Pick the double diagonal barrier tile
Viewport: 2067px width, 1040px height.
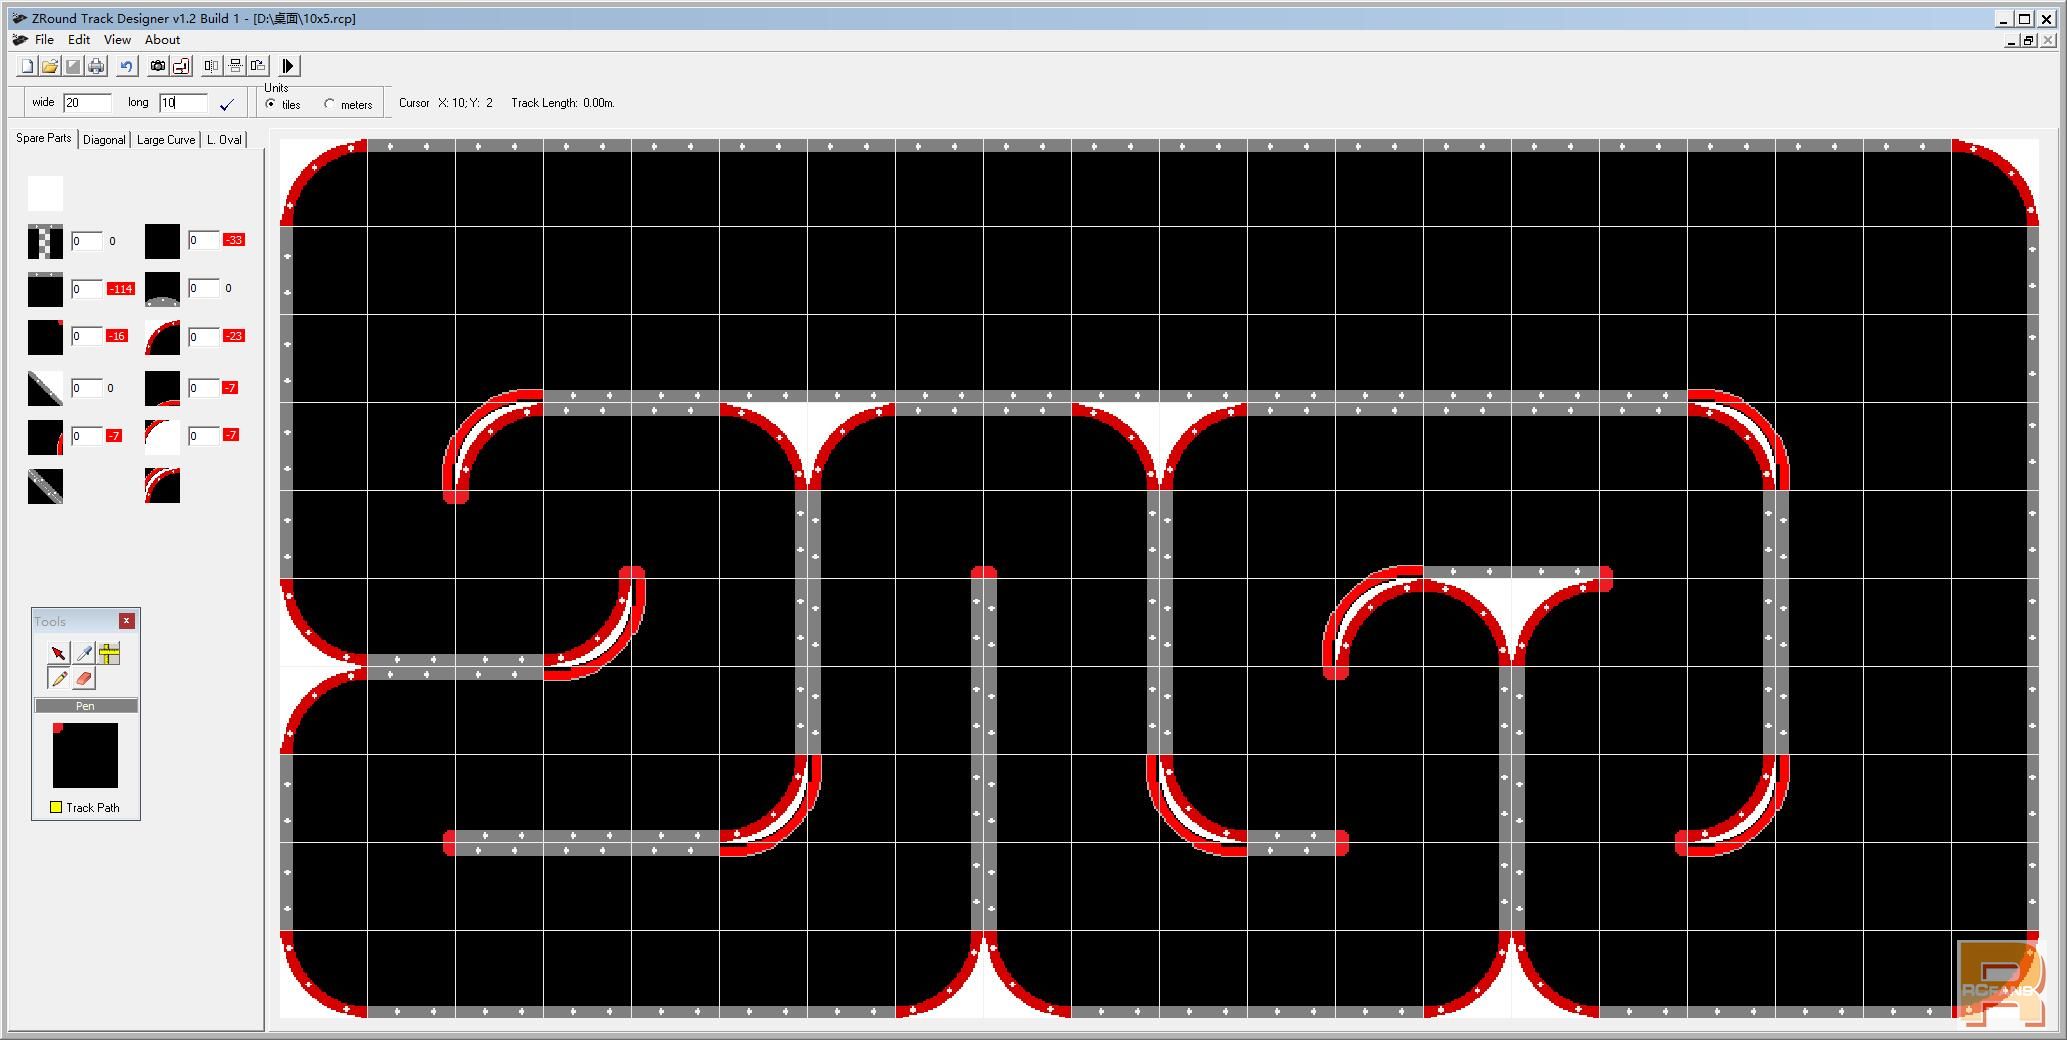click(45, 486)
